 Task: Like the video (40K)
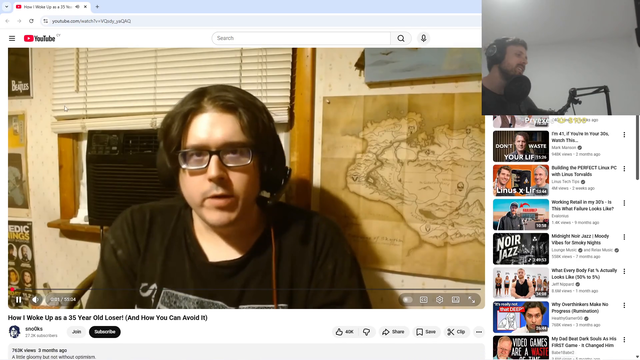[x=344, y=332]
